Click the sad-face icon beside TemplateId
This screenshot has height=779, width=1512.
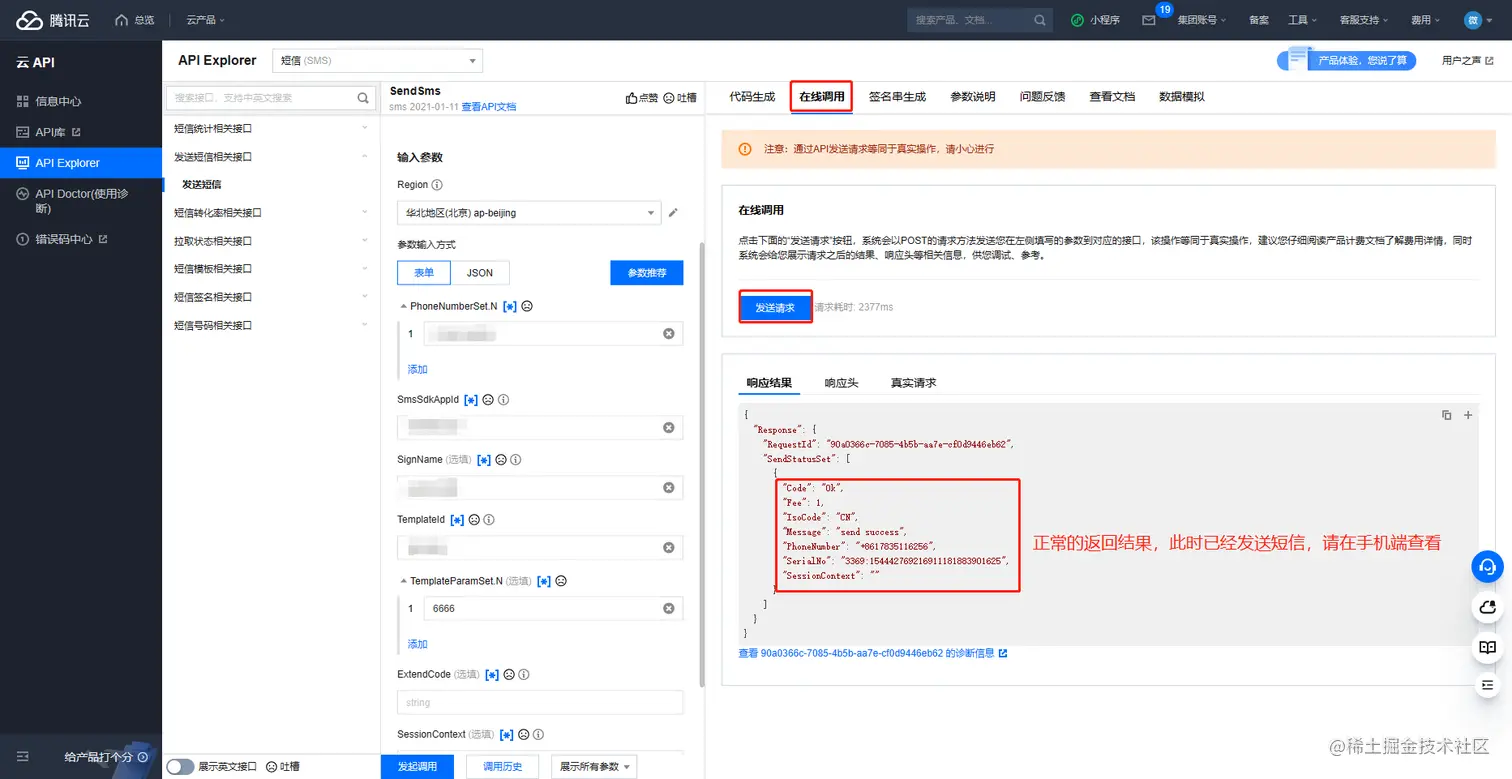click(x=474, y=520)
